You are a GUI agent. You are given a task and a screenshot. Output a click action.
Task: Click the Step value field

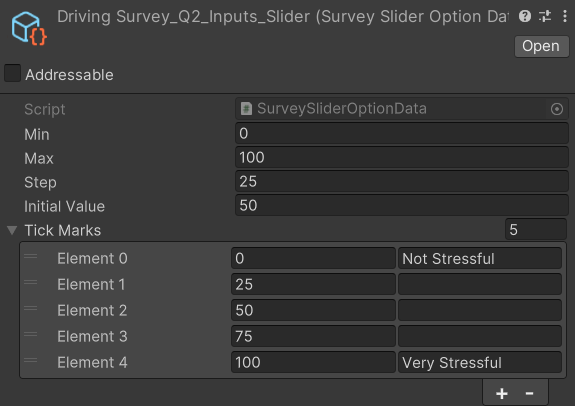coord(402,182)
